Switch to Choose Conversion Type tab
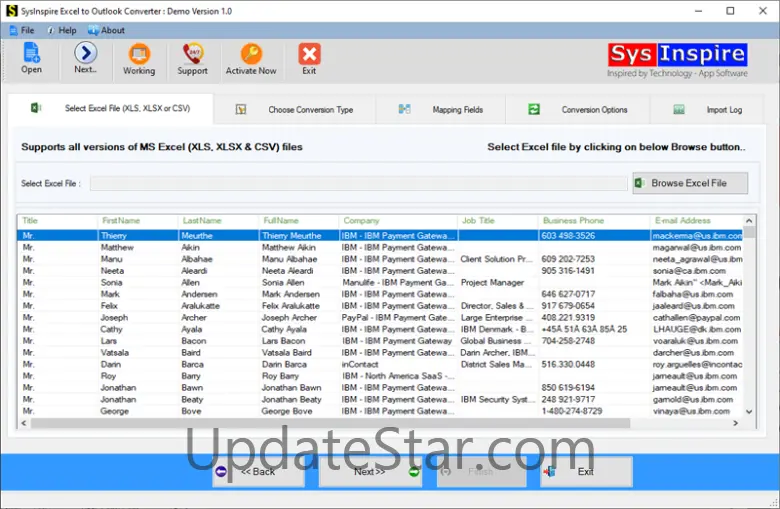 coord(294,109)
